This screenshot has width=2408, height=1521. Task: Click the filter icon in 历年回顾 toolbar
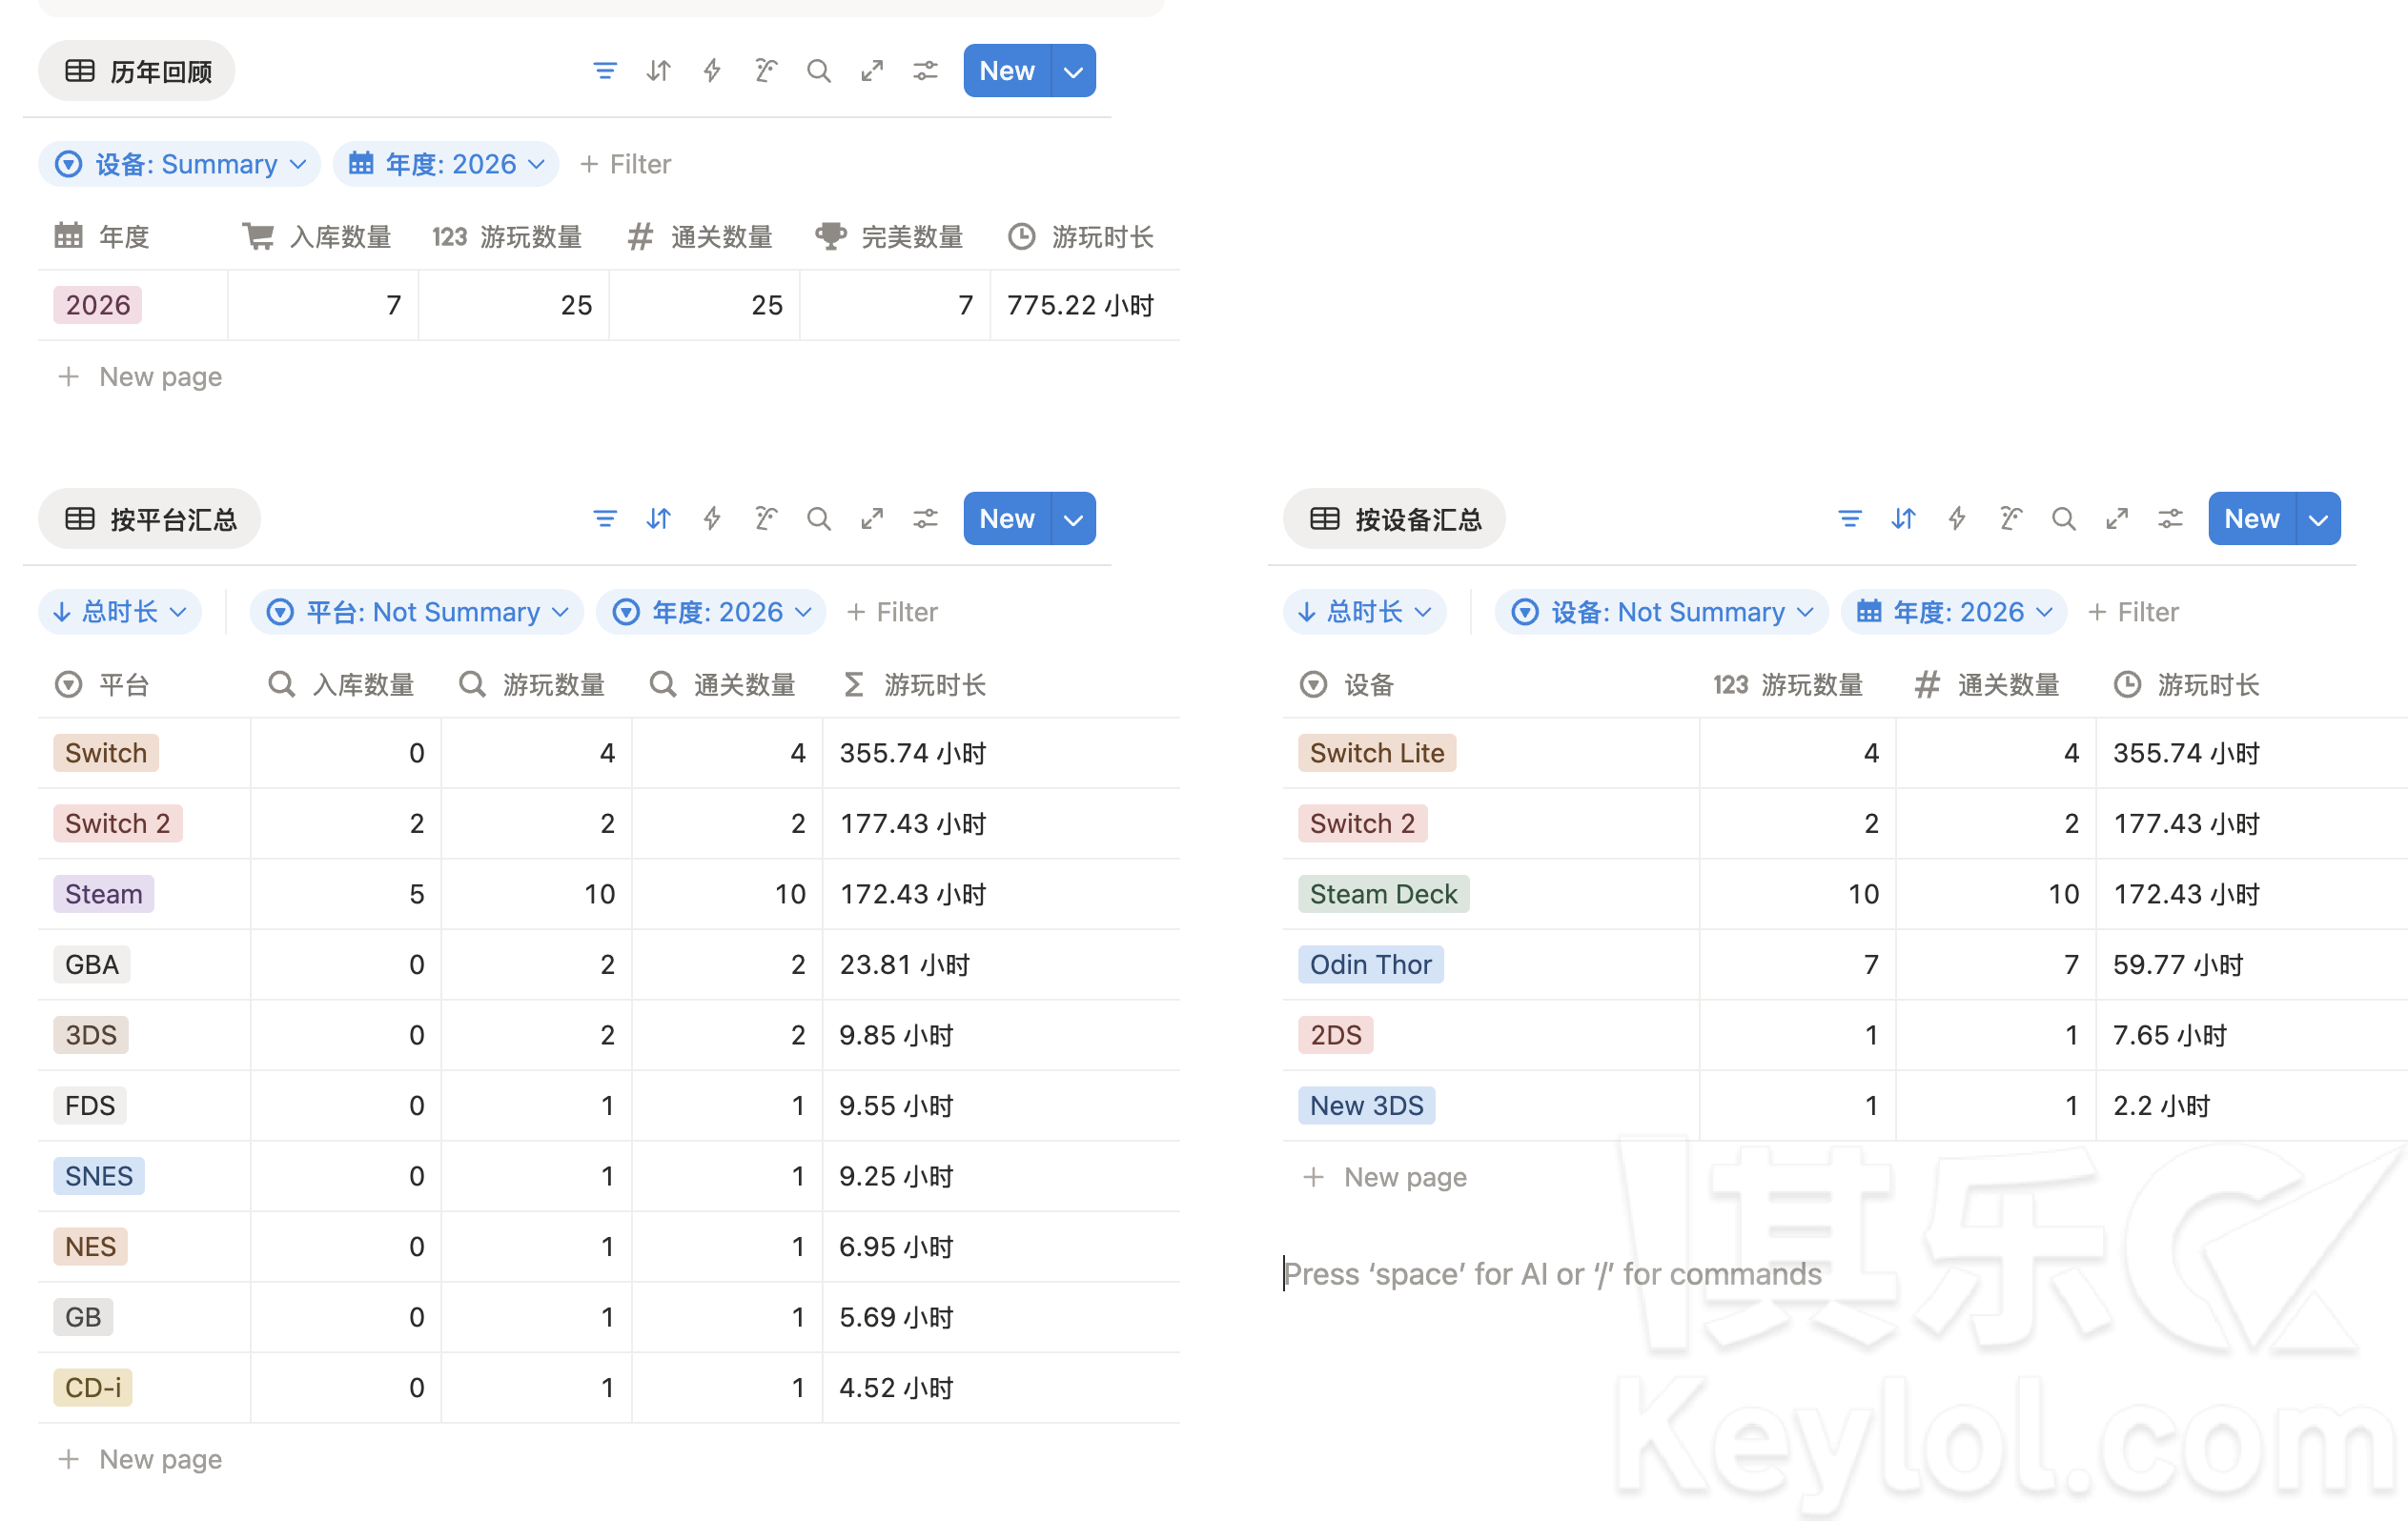point(604,71)
